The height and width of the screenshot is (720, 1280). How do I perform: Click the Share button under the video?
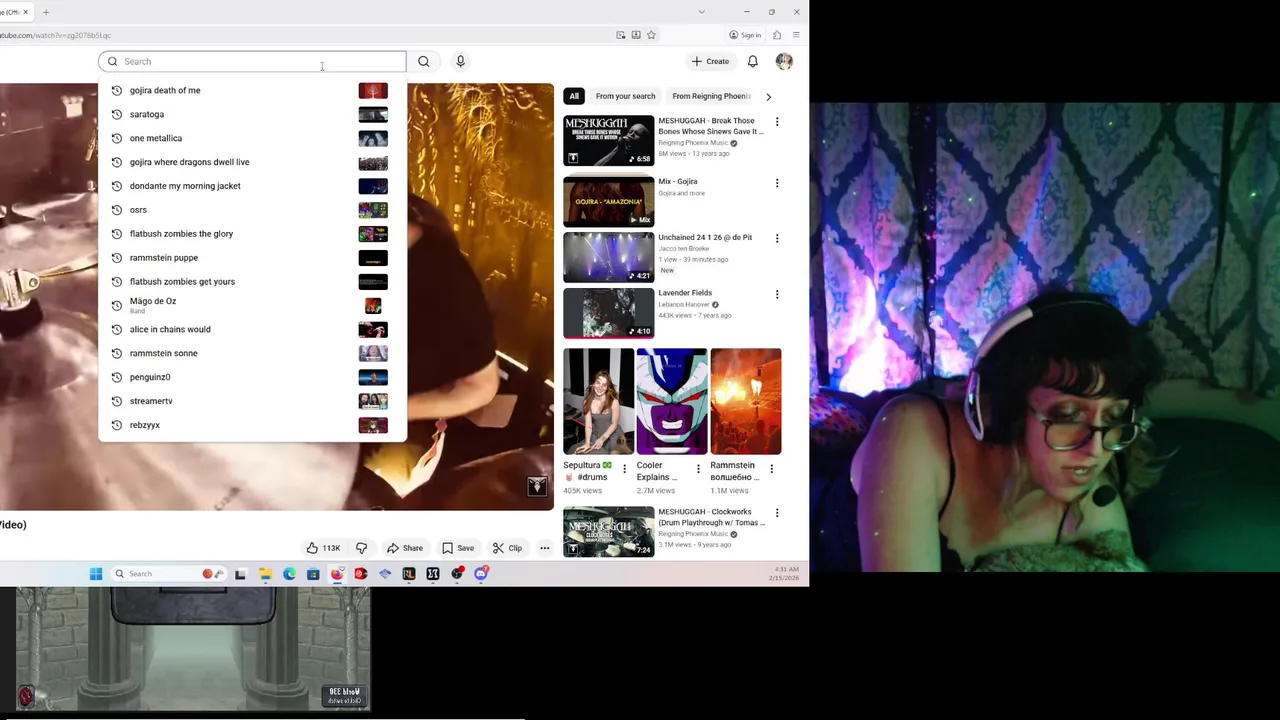click(x=405, y=548)
